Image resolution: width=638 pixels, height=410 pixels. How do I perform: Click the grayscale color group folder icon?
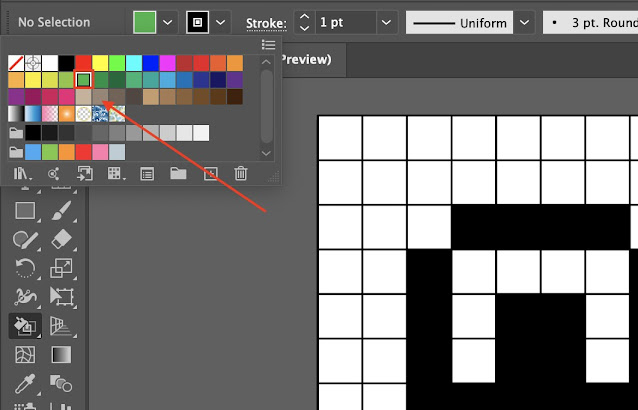[16, 133]
